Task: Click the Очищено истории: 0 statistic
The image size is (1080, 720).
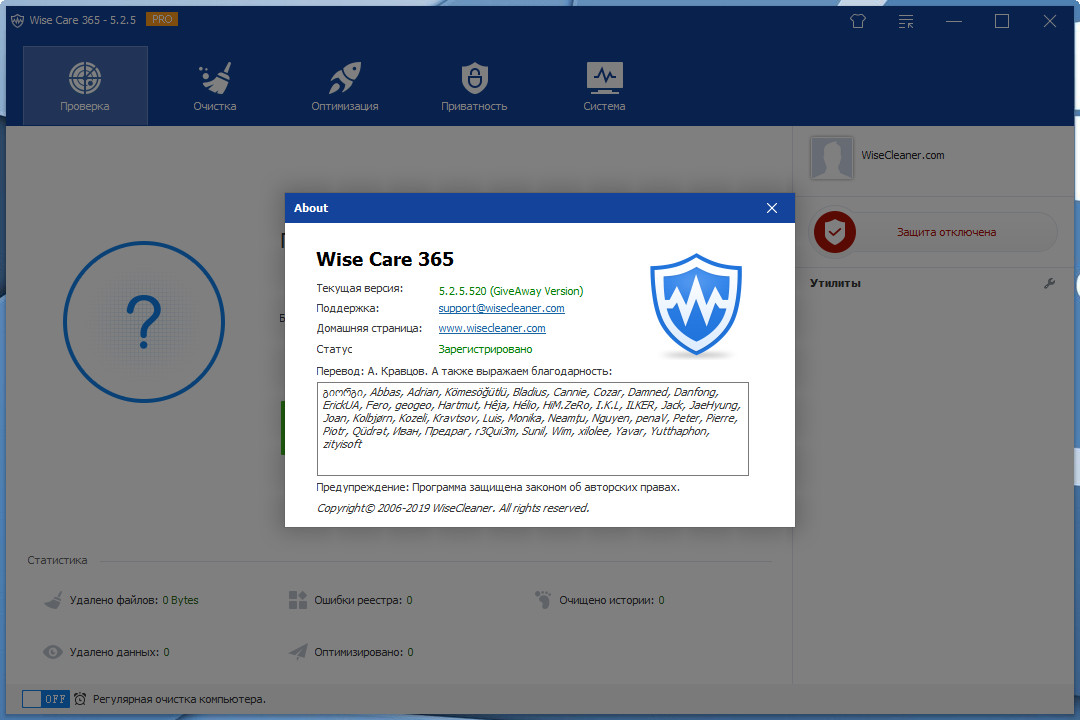Action: click(x=612, y=600)
